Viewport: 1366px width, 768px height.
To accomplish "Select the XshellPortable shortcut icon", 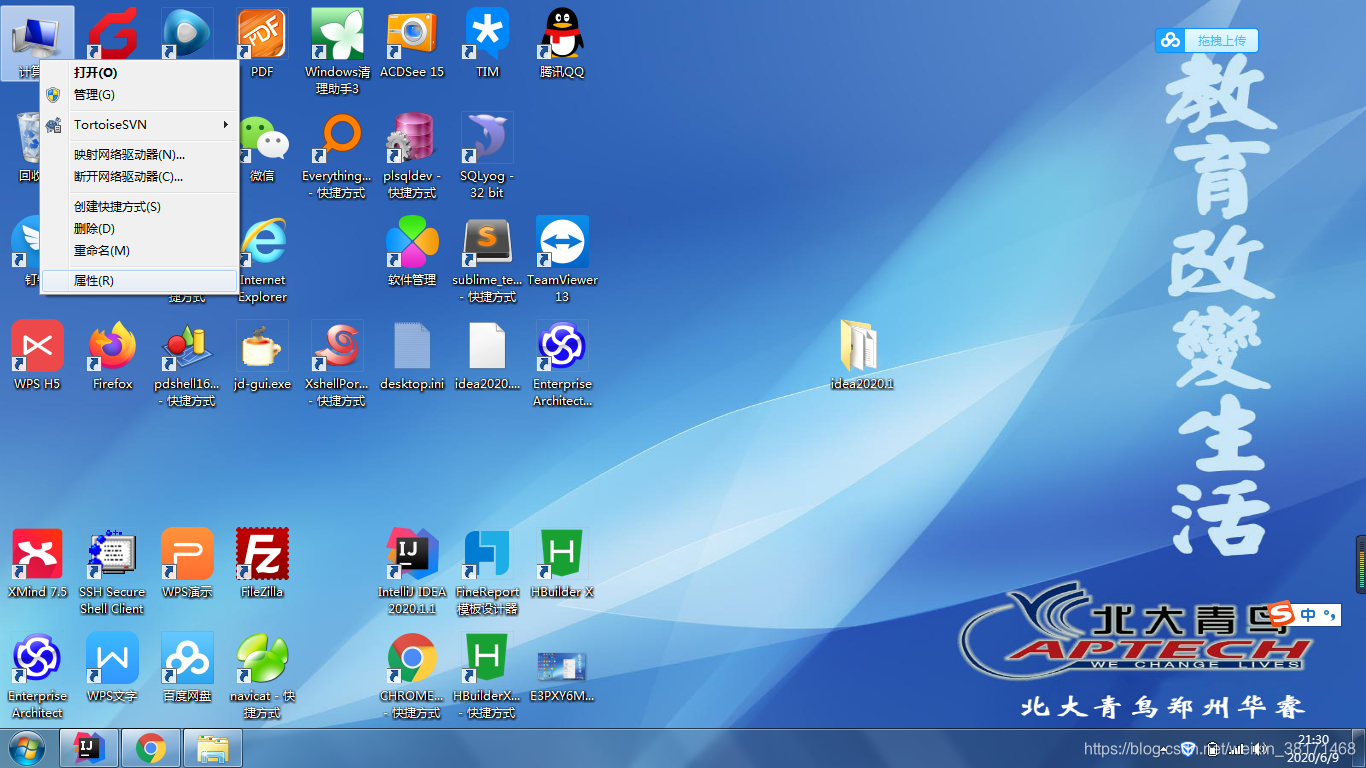I will 337,347.
